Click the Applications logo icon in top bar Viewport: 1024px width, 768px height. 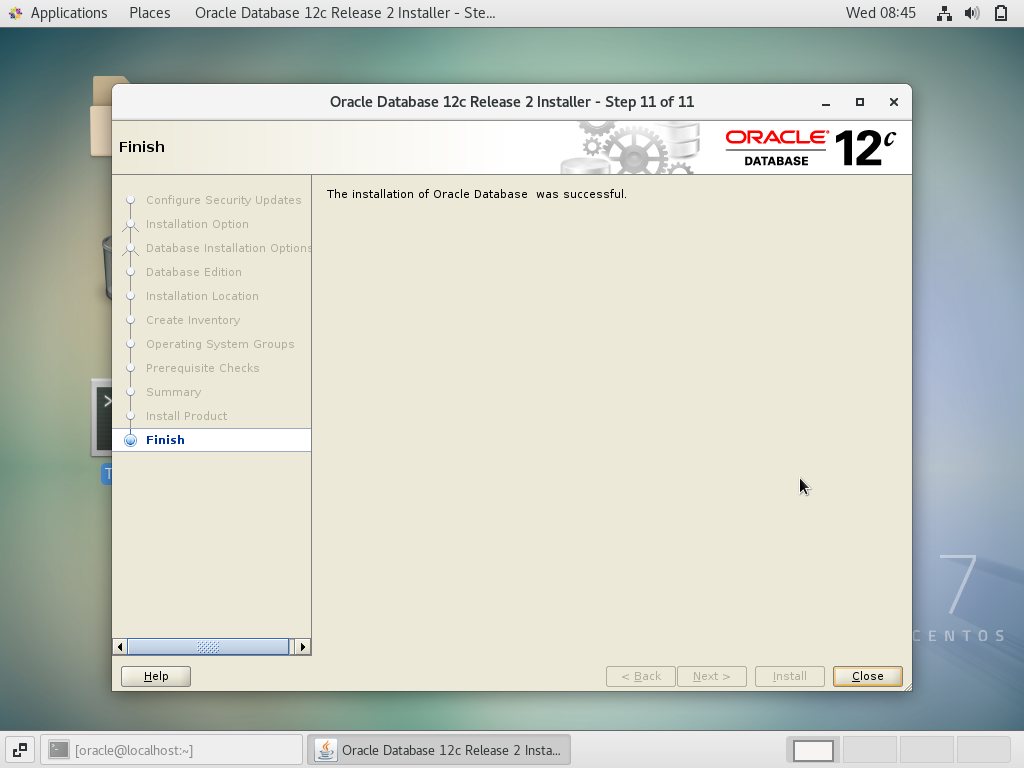16,13
